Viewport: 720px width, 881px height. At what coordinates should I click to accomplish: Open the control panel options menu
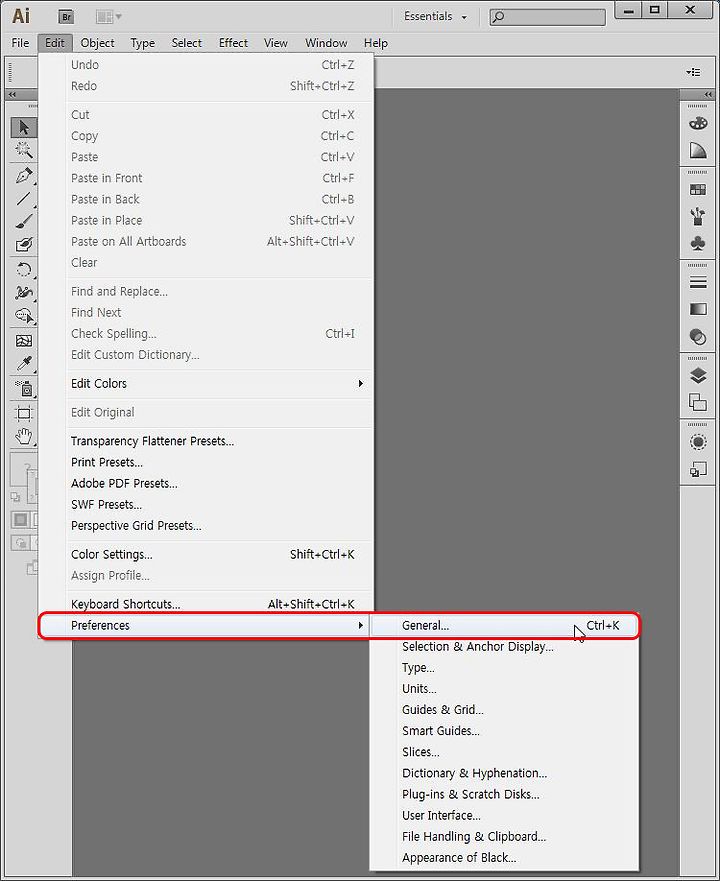[692, 72]
